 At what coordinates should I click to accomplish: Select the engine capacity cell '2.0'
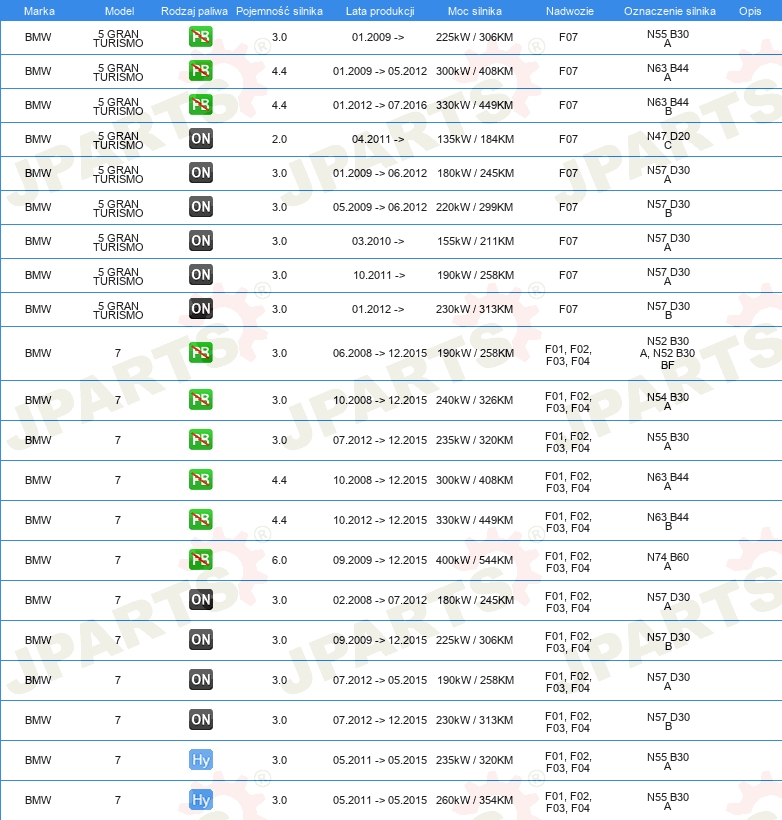click(x=279, y=139)
